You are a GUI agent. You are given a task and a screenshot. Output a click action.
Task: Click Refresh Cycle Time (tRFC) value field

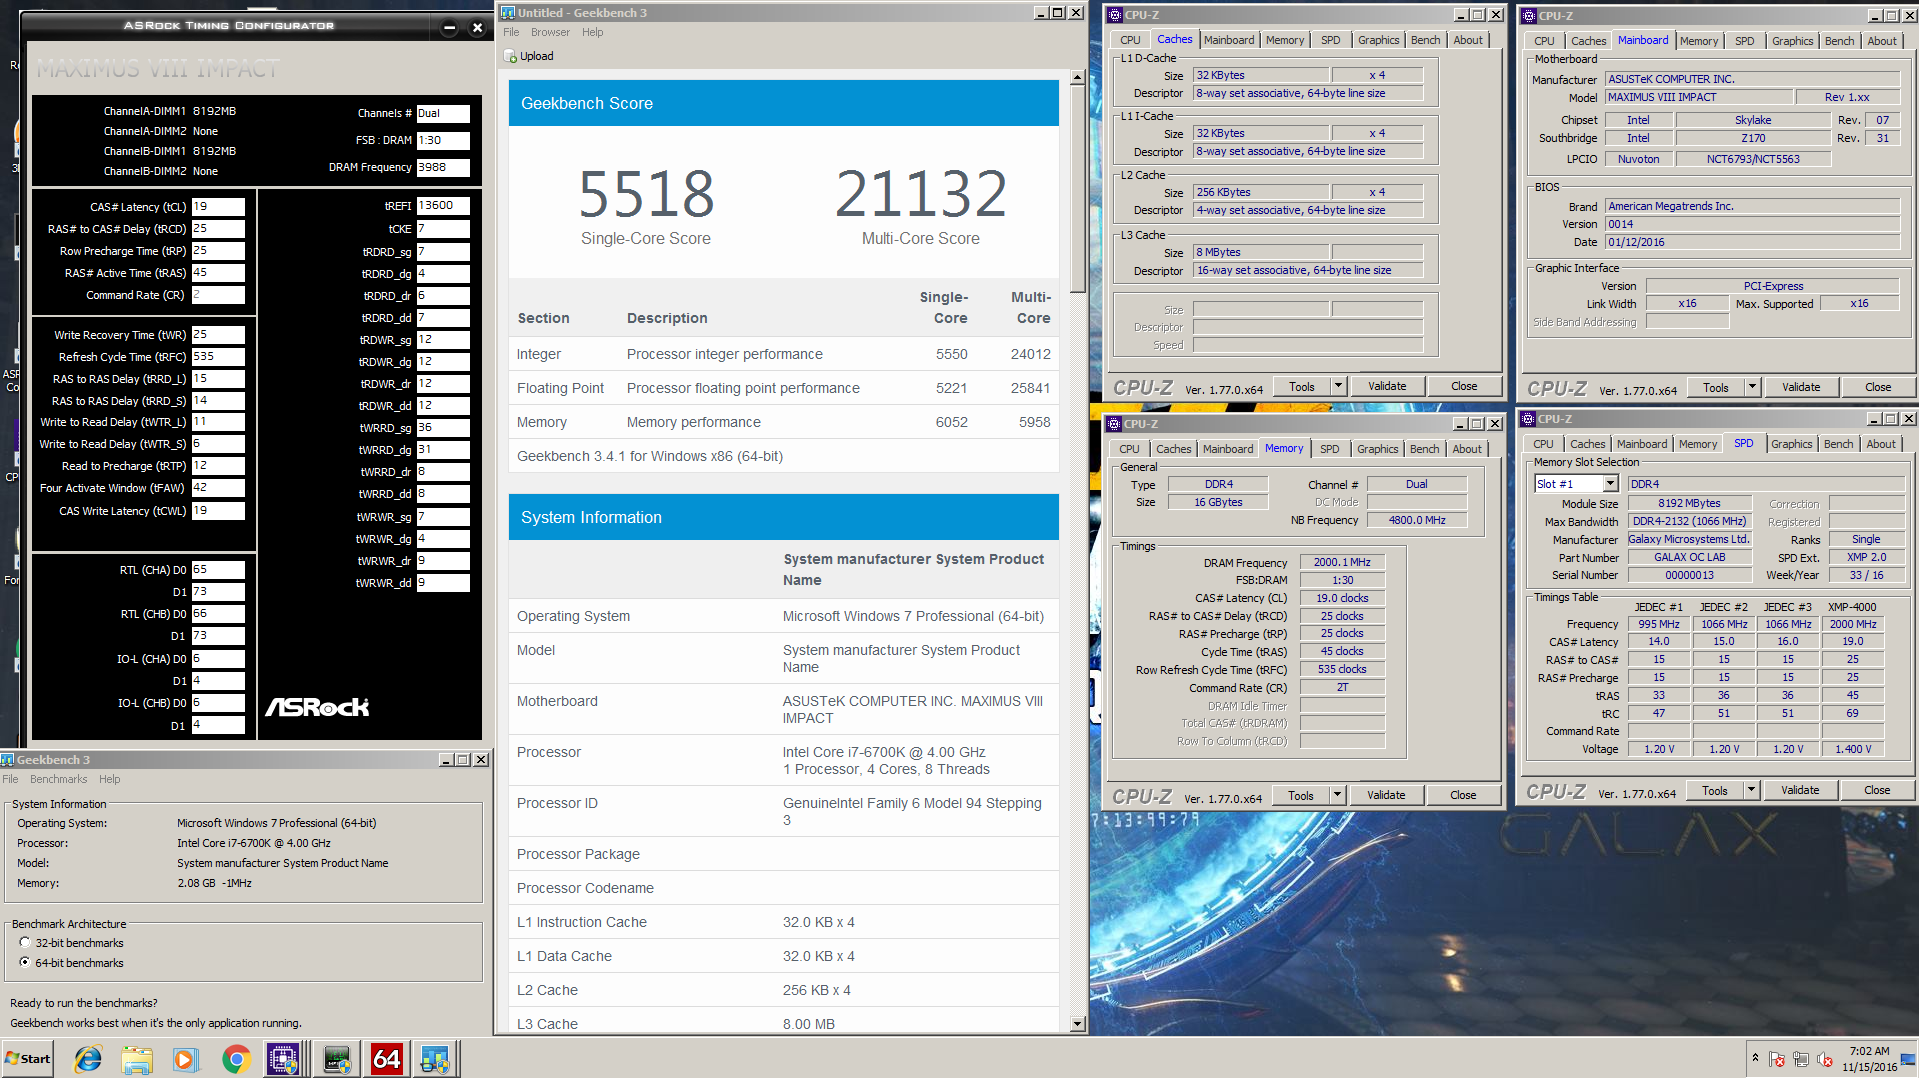(x=218, y=357)
